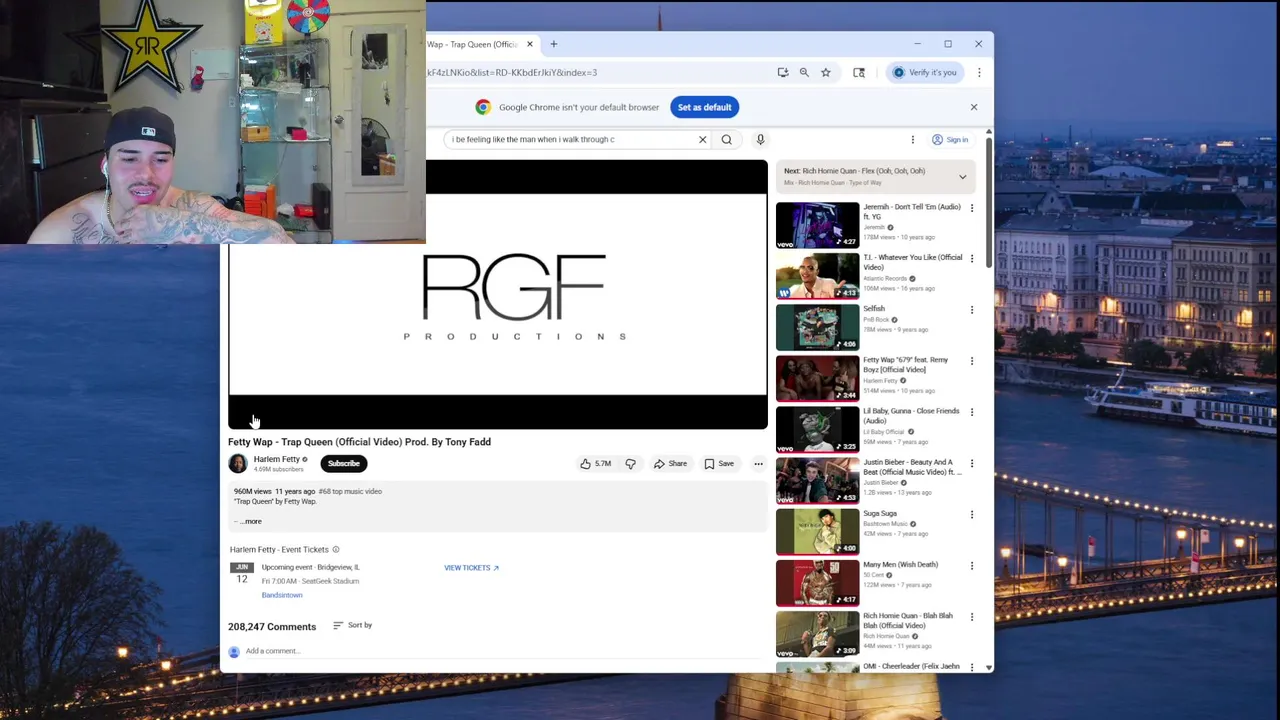Click VIEW TICKETS link for Bridgeview event
Viewport: 1280px width, 720px height.
tap(471, 568)
